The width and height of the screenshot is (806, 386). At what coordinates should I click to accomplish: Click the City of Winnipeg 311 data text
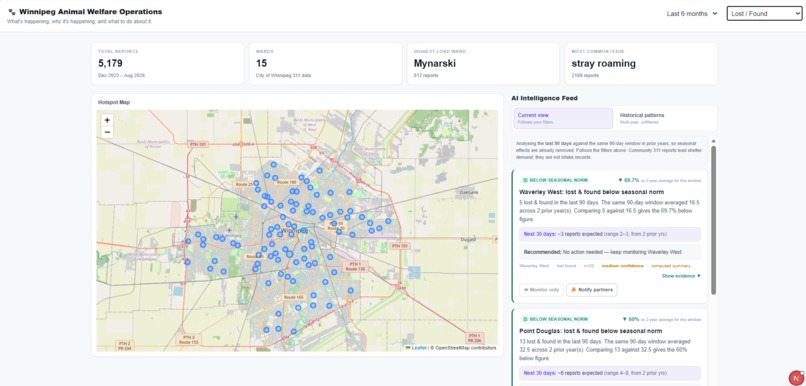[283, 76]
